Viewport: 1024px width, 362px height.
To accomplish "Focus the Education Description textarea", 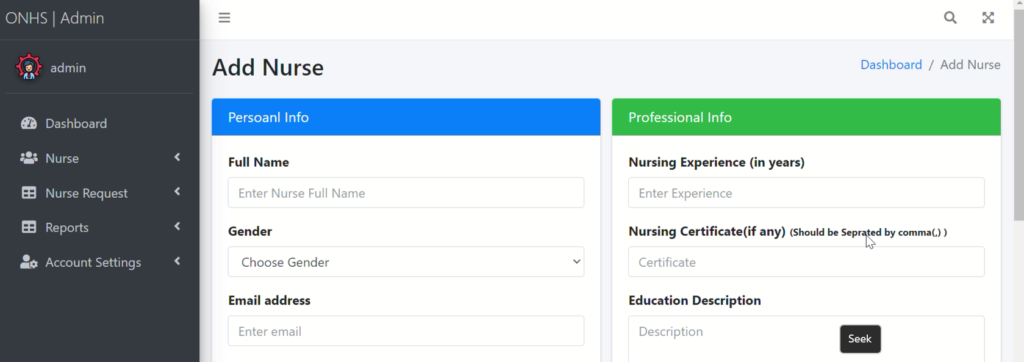I will 806,339.
